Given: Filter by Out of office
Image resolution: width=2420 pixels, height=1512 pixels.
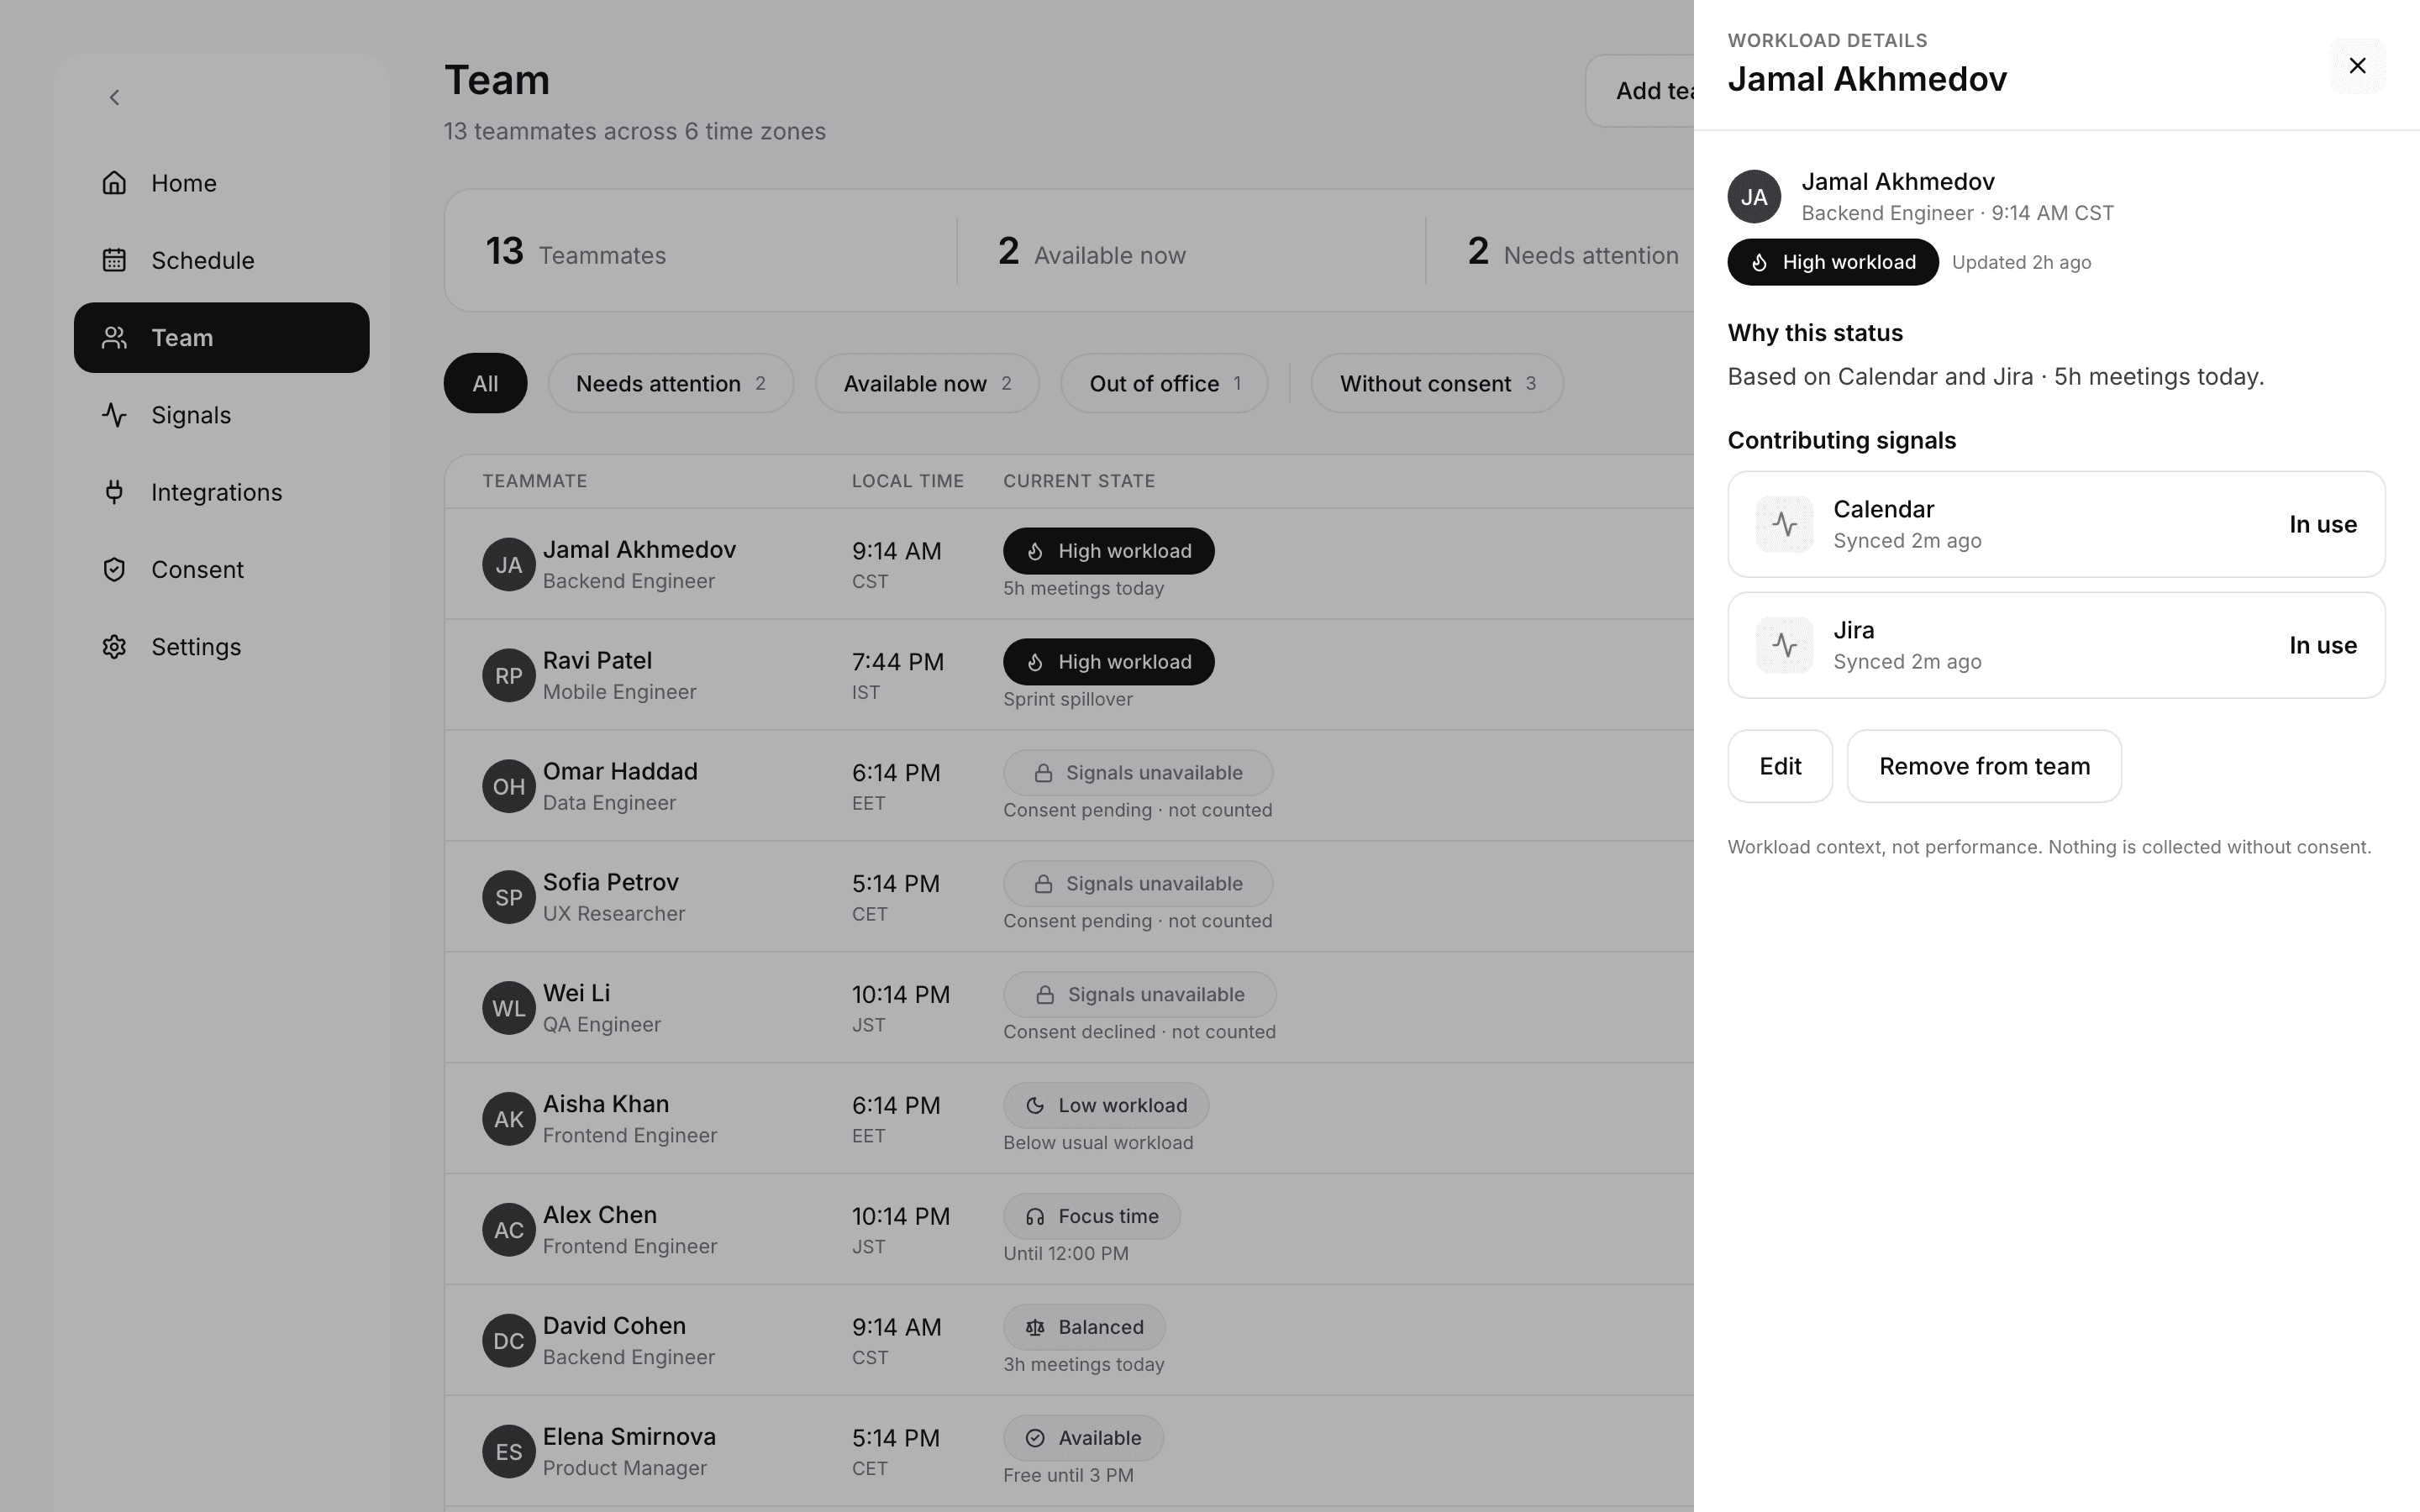Looking at the screenshot, I should coord(1164,383).
